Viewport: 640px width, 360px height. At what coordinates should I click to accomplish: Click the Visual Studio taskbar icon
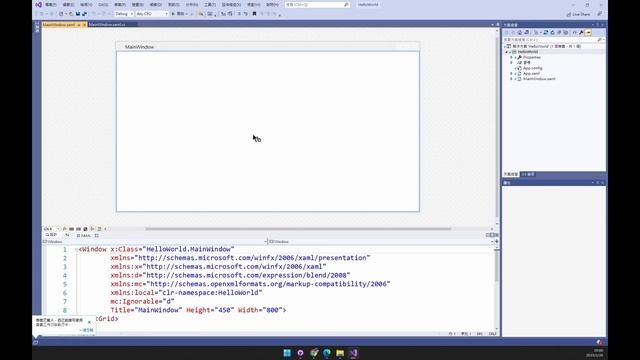353,353
